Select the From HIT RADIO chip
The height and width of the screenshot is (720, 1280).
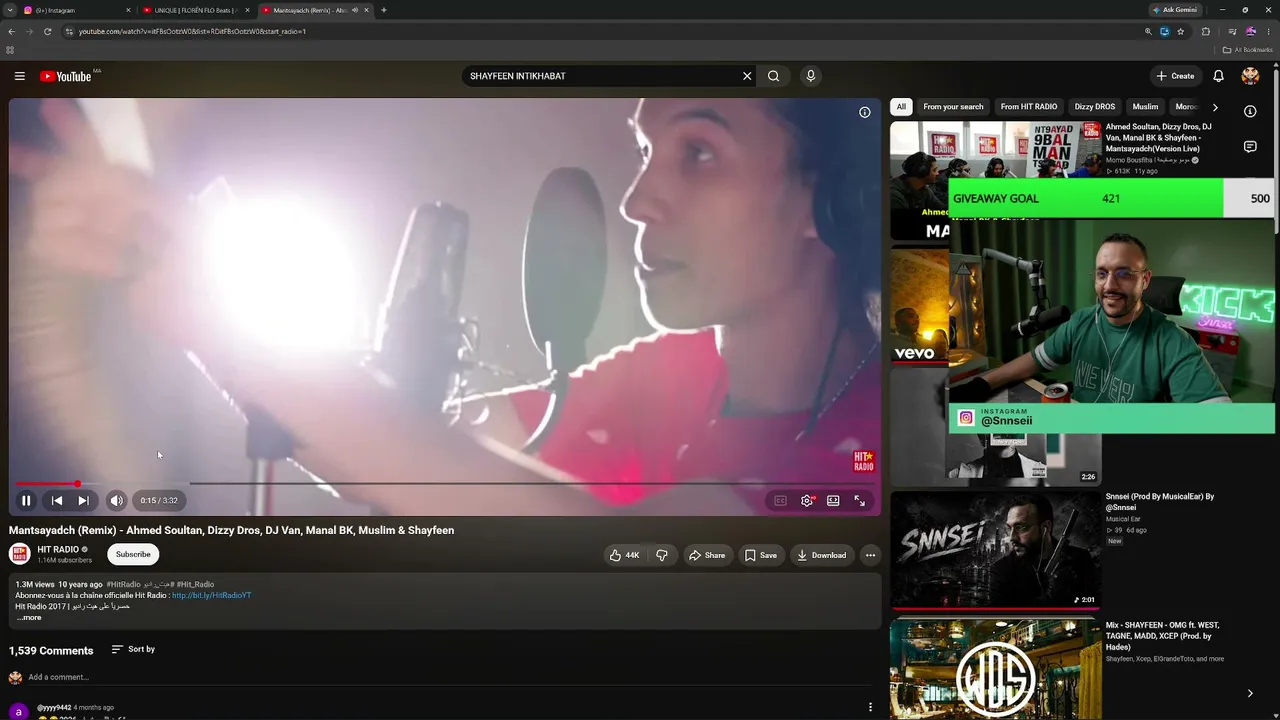coord(1029,107)
